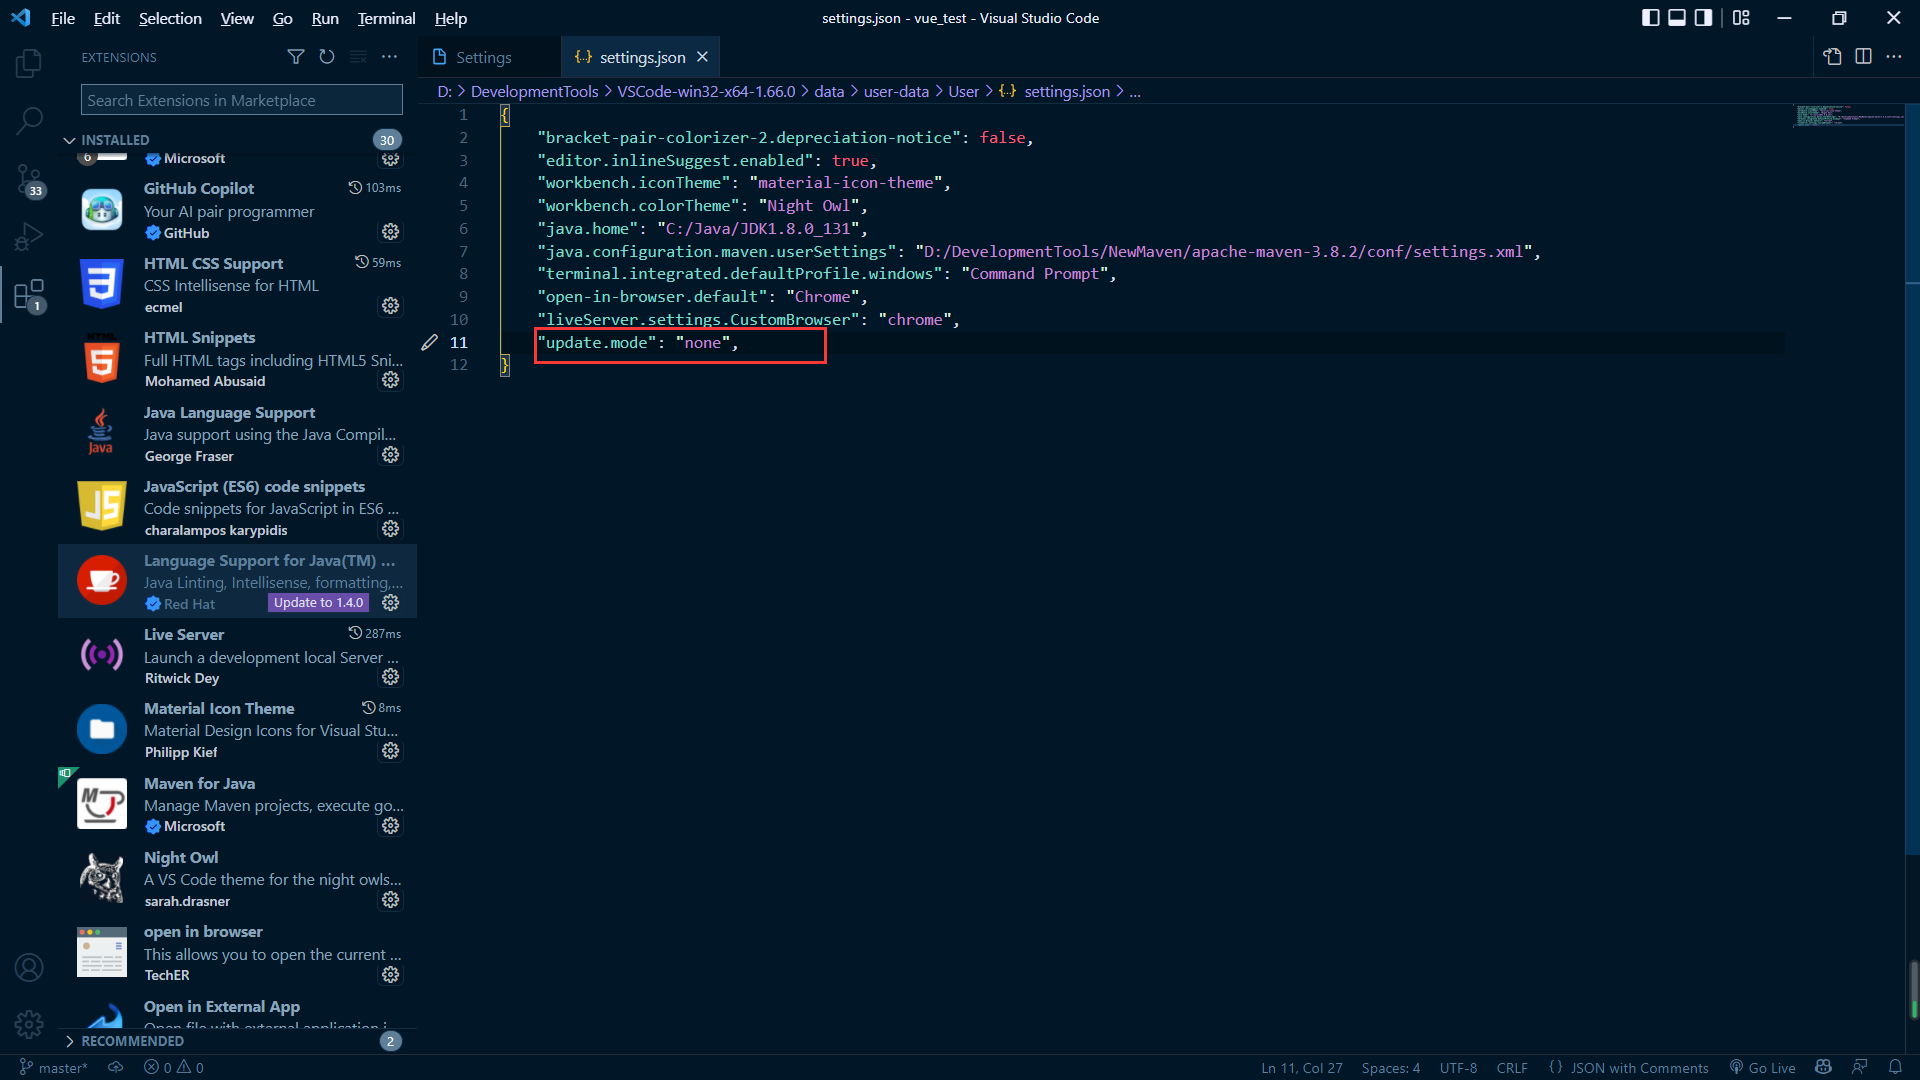Open the manage gear for Night Owl
The width and height of the screenshot is (1920, 1080).
pyautogui.click(x=391, y=900)
